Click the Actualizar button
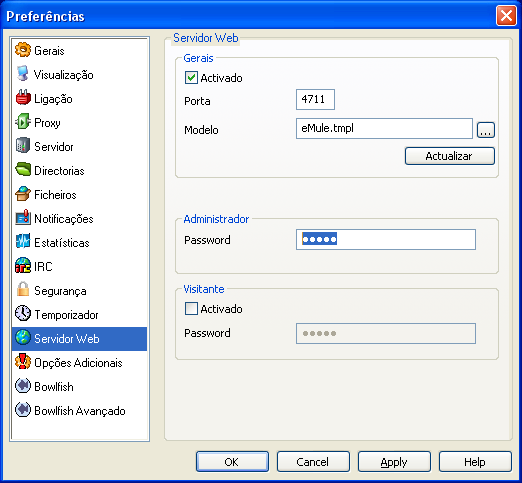The height and width of the screenshot is (483, 522). point(450,156)
